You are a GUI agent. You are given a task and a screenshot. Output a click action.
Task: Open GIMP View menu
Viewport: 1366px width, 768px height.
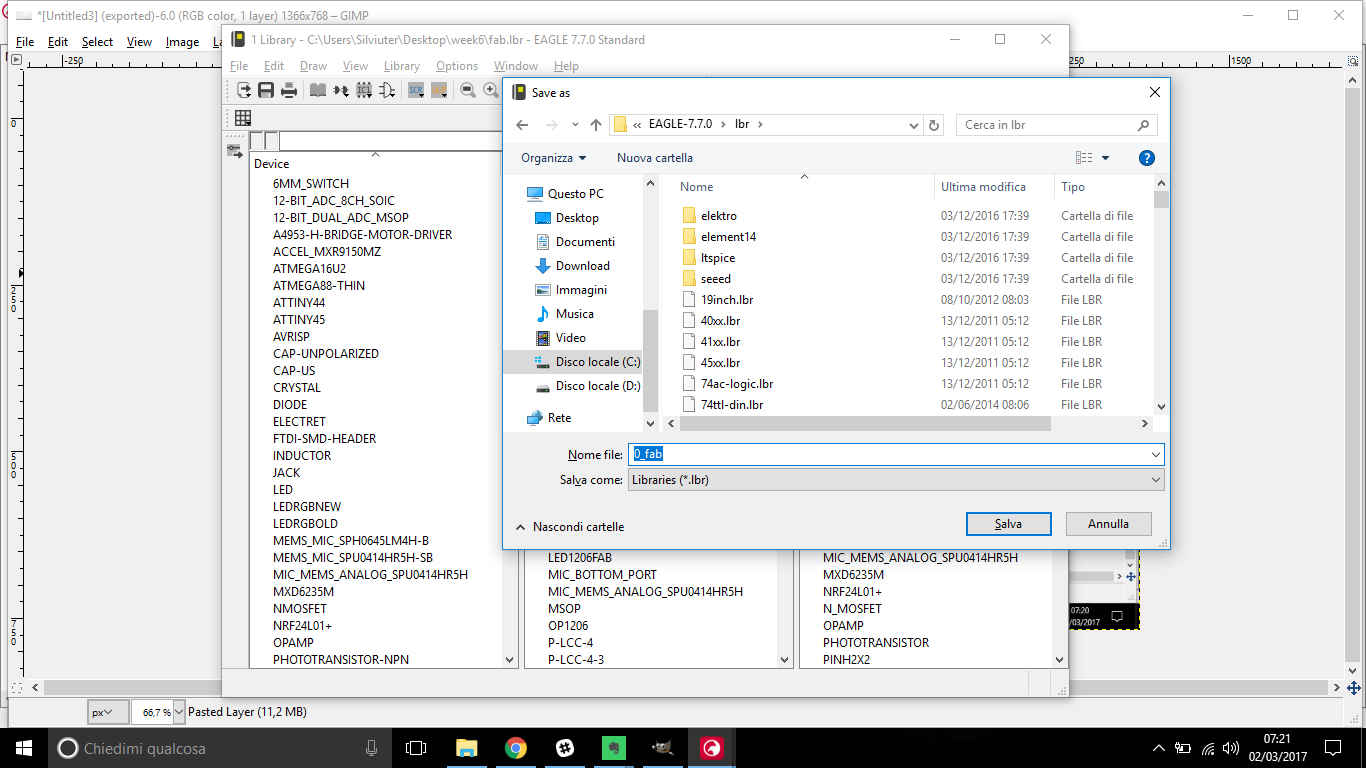pyautogui.click(x=139, y=42)
